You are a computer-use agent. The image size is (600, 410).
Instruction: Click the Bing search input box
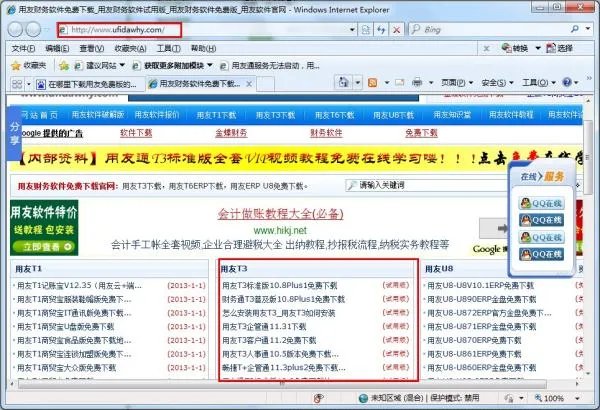pos(490,29)
